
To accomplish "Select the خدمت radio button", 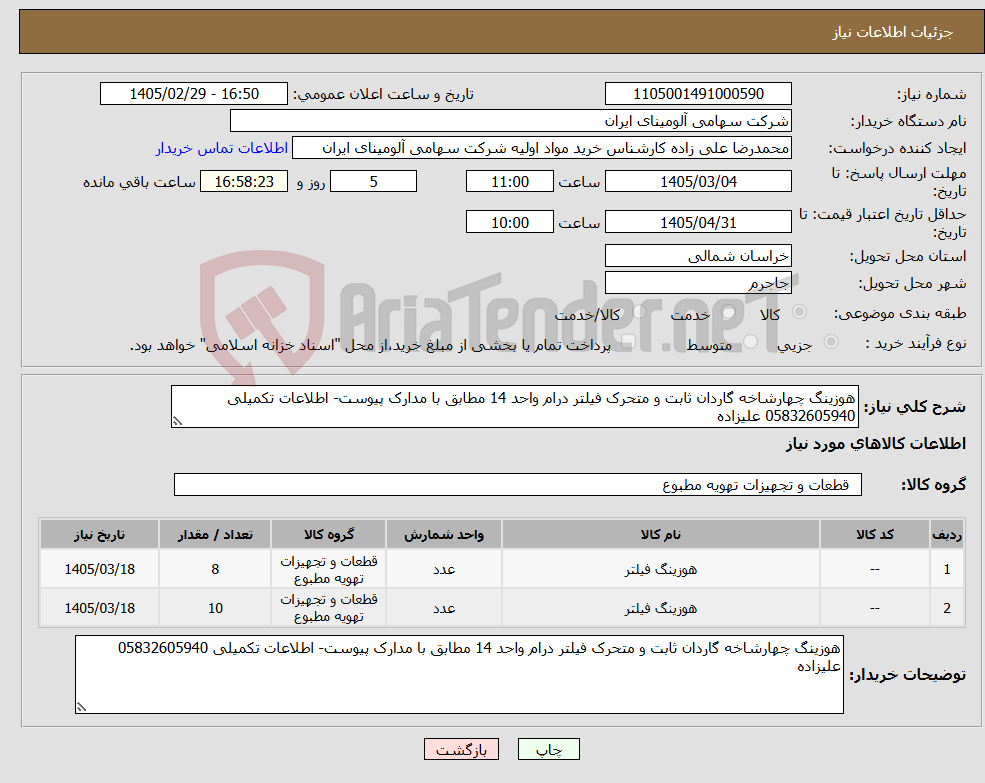I will pyautogui.click(x=728, y=312).
